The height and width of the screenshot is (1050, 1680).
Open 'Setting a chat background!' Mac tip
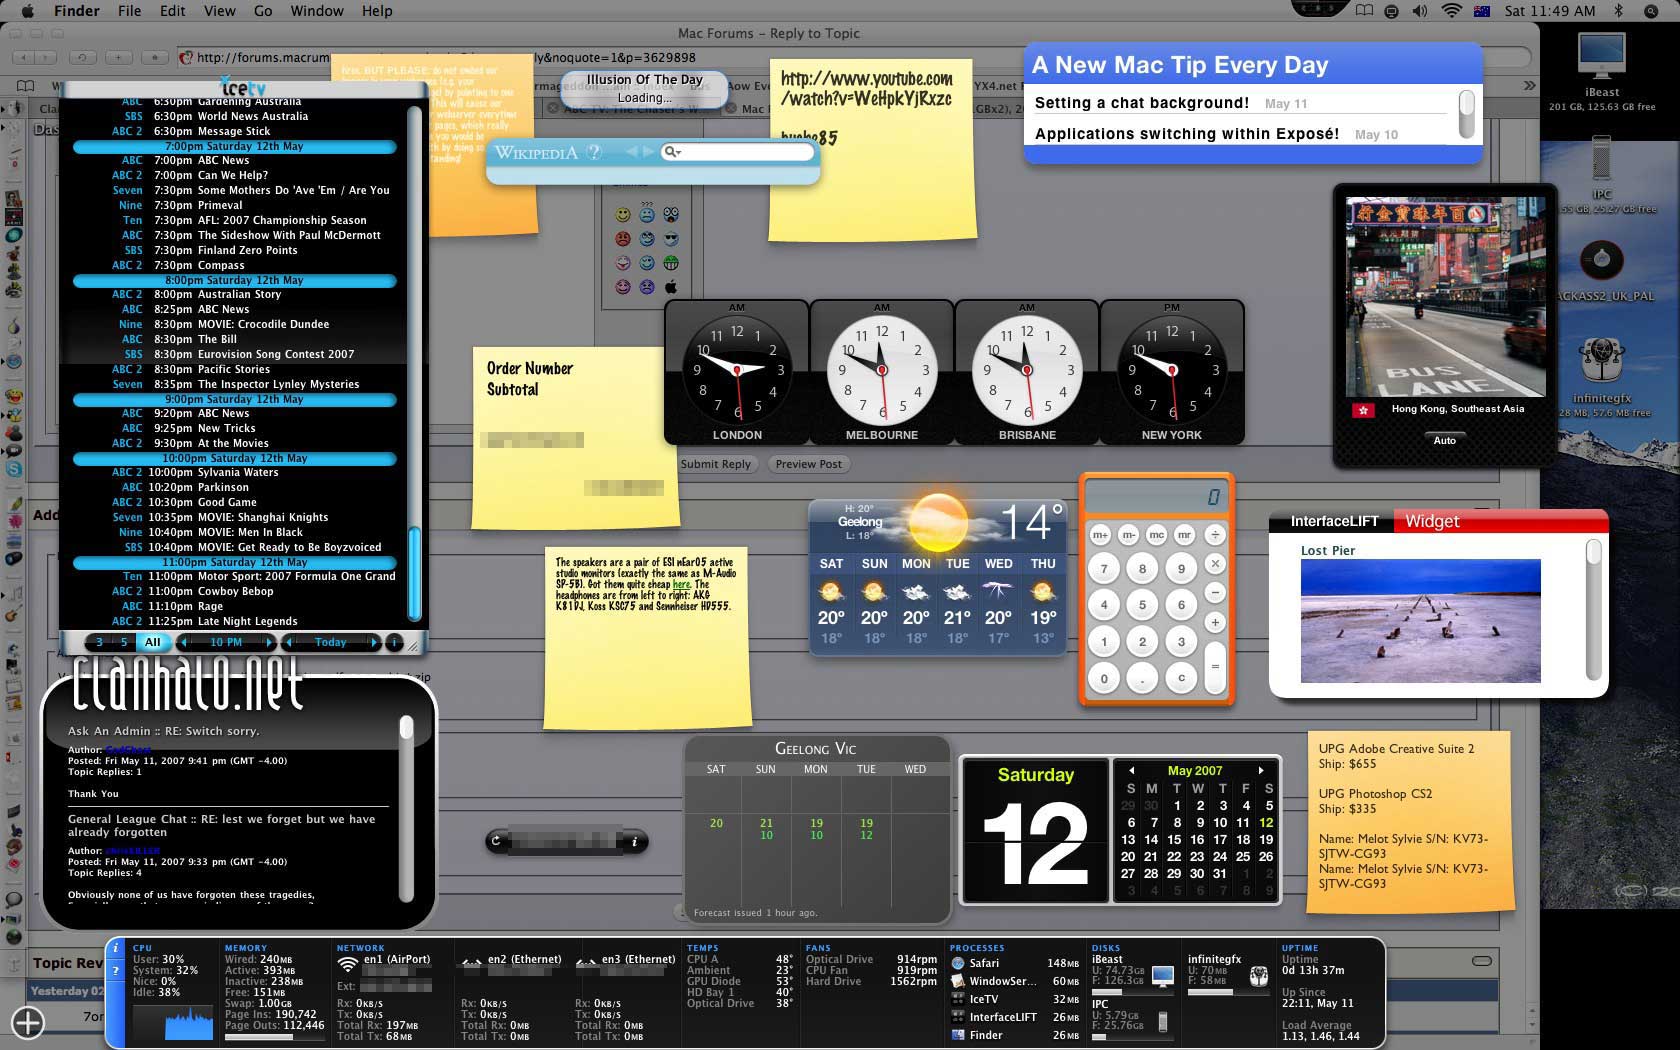click(x=1141, y=103)
